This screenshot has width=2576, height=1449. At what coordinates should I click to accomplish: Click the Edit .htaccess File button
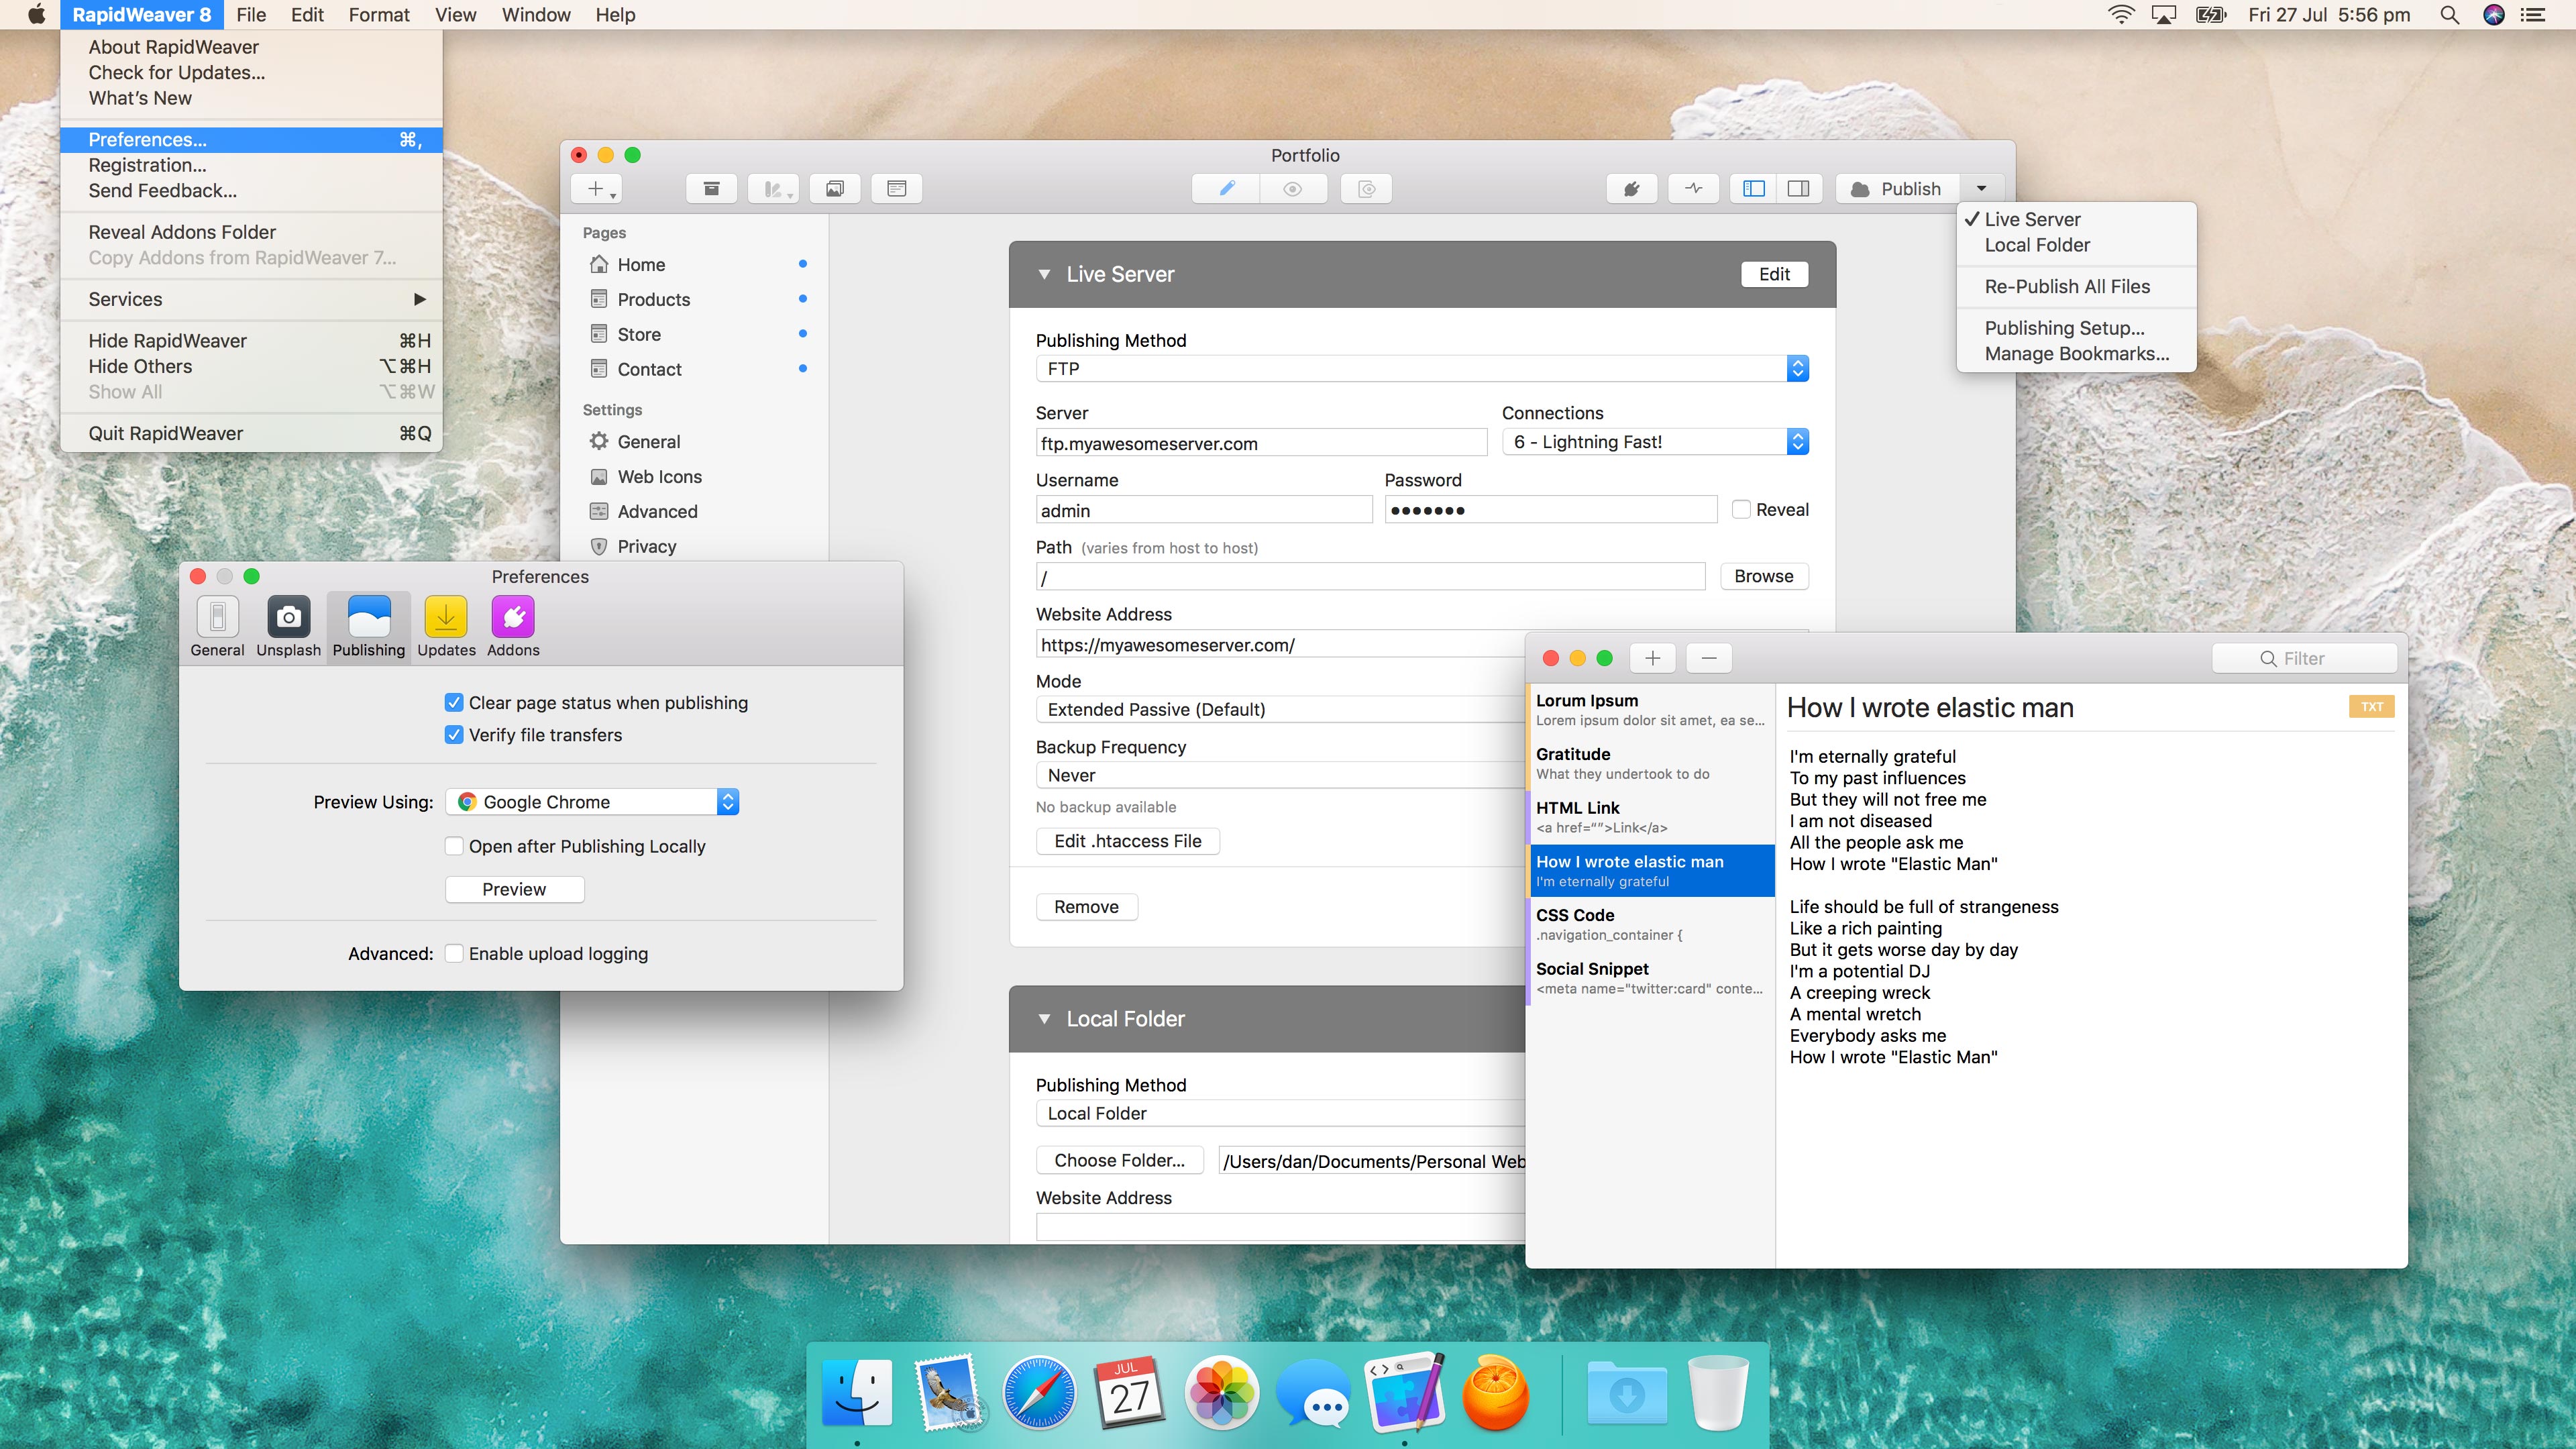click(1127, 841)
